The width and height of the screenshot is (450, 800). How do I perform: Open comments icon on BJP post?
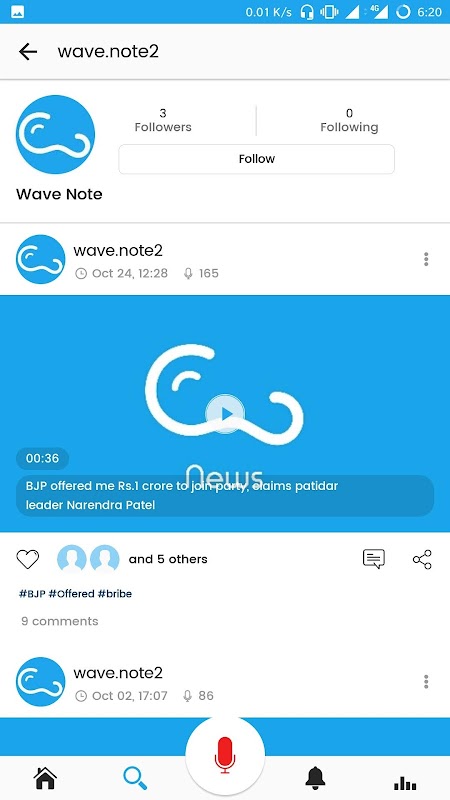[x=373, y=559]
